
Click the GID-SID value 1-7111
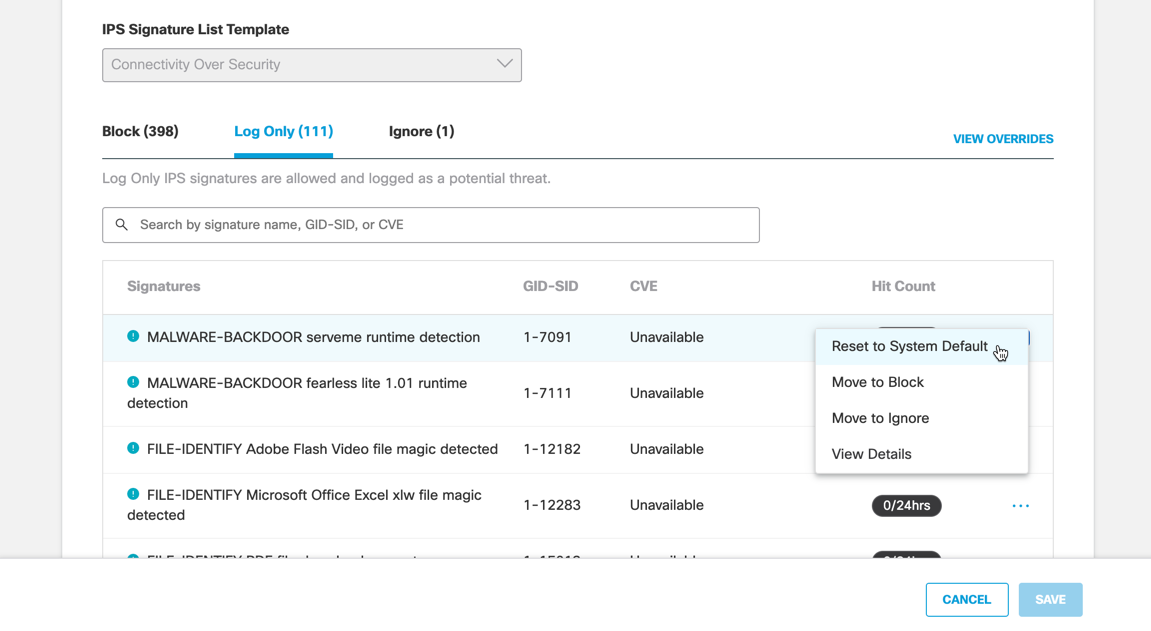[548, 393]
